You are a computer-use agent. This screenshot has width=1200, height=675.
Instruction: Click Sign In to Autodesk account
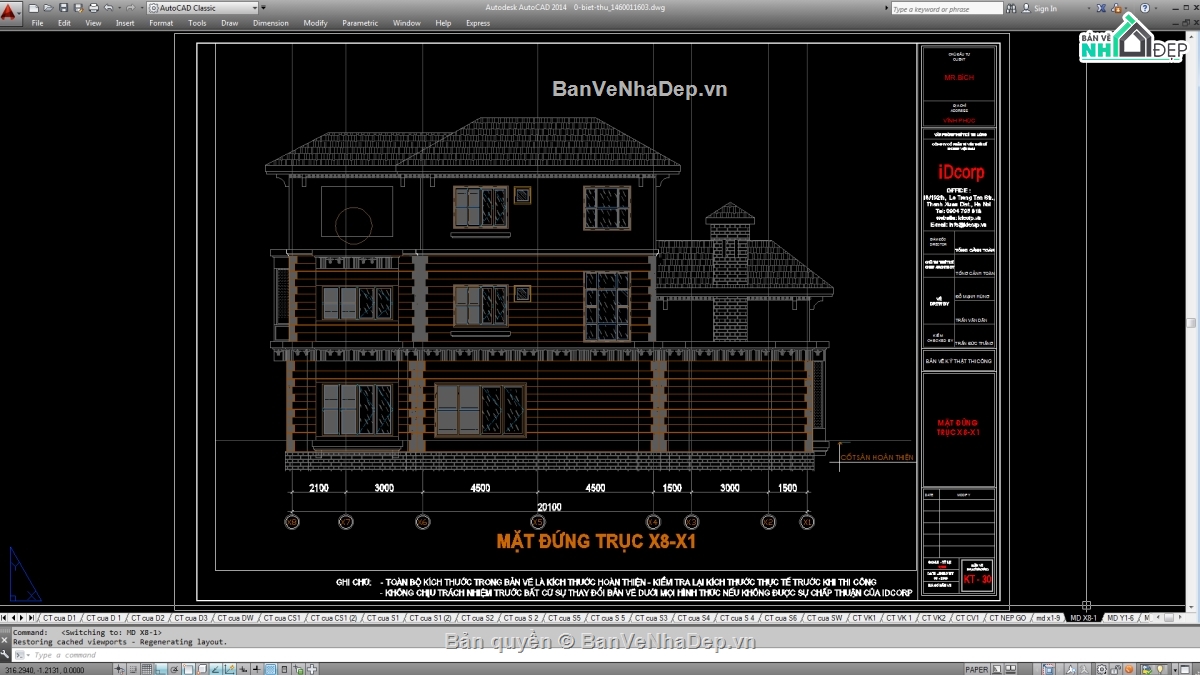point(1045,8)
